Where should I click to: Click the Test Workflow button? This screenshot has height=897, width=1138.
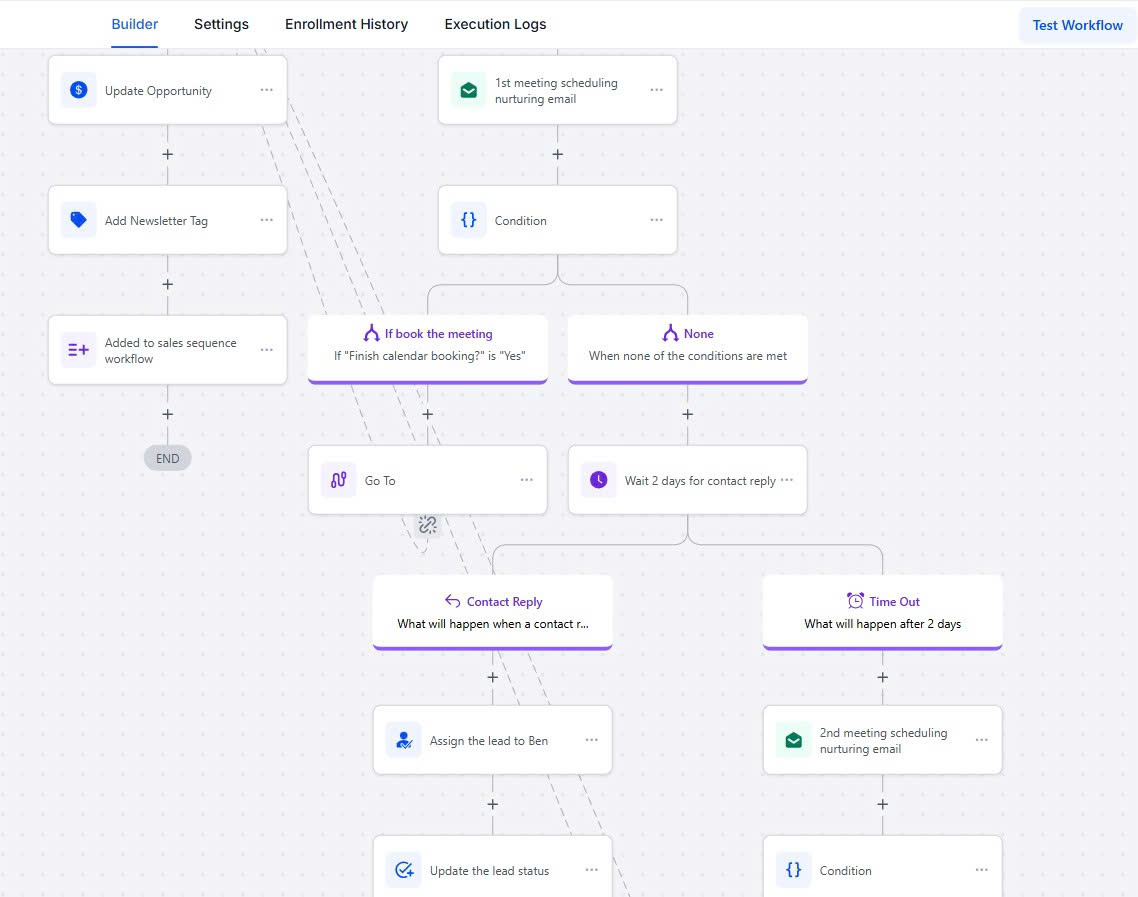click(x=1077, y=25)
